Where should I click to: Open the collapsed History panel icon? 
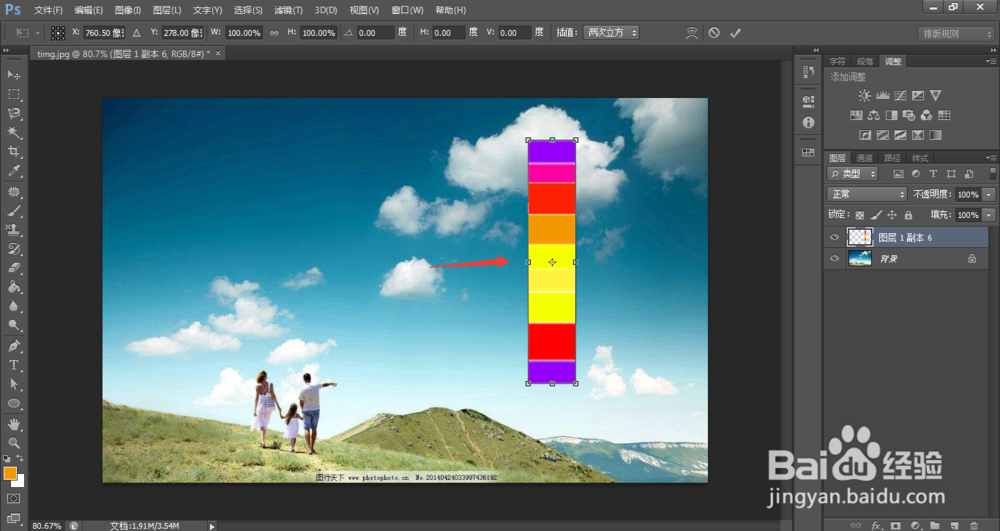click(808, 72)
